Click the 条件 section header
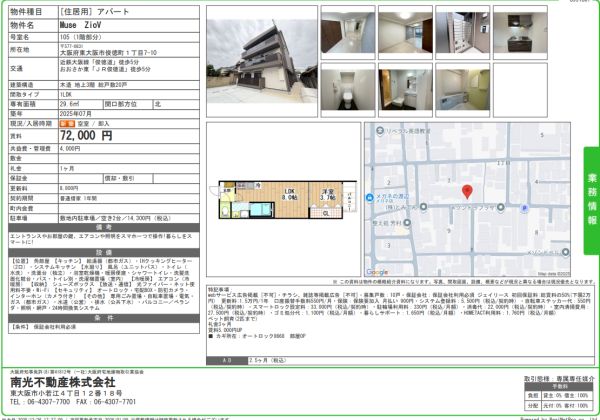The height and width of the screenshot is (420, 600). (104, 319)
